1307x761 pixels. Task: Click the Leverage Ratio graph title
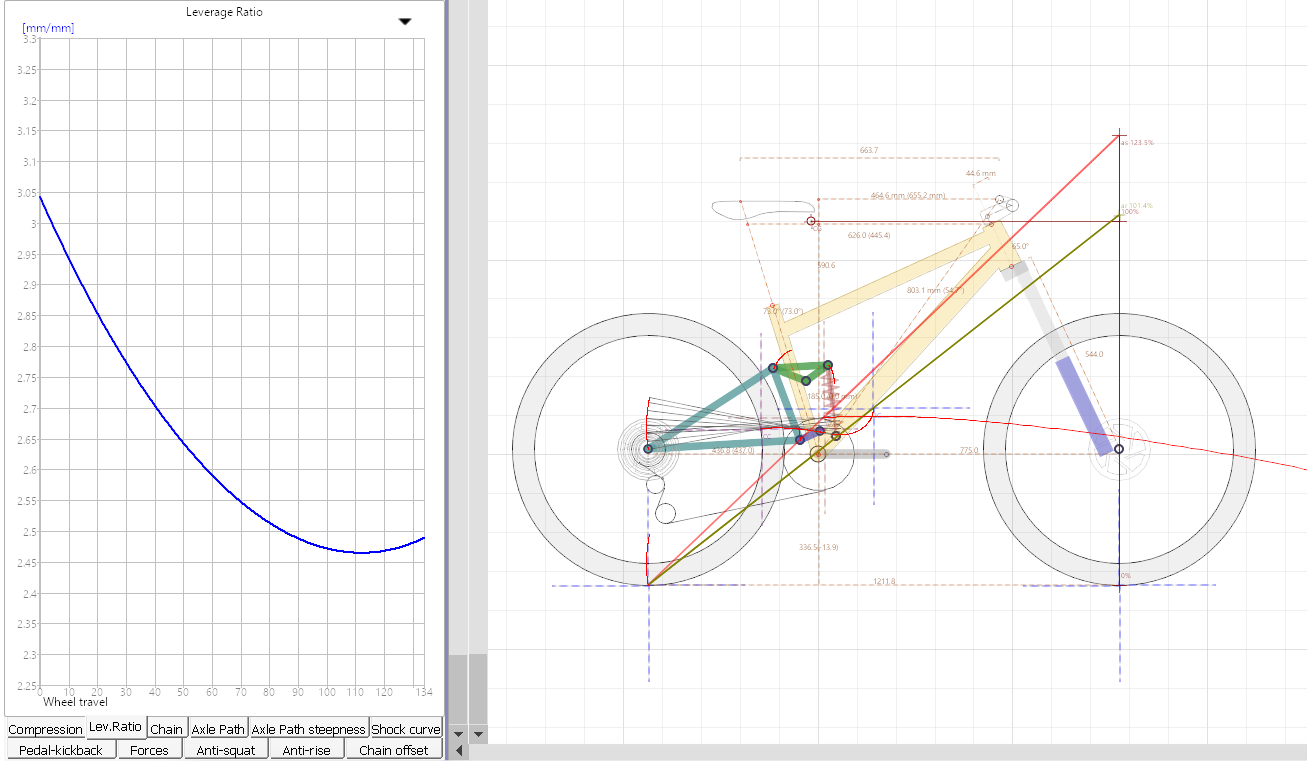pyautogui.click(x=224, y=12)
